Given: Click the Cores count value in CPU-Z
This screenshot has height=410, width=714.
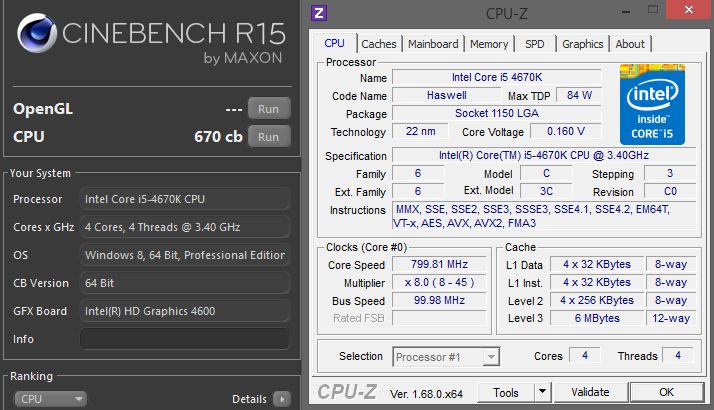Looking at the screenshot, I should pos(585,355).
